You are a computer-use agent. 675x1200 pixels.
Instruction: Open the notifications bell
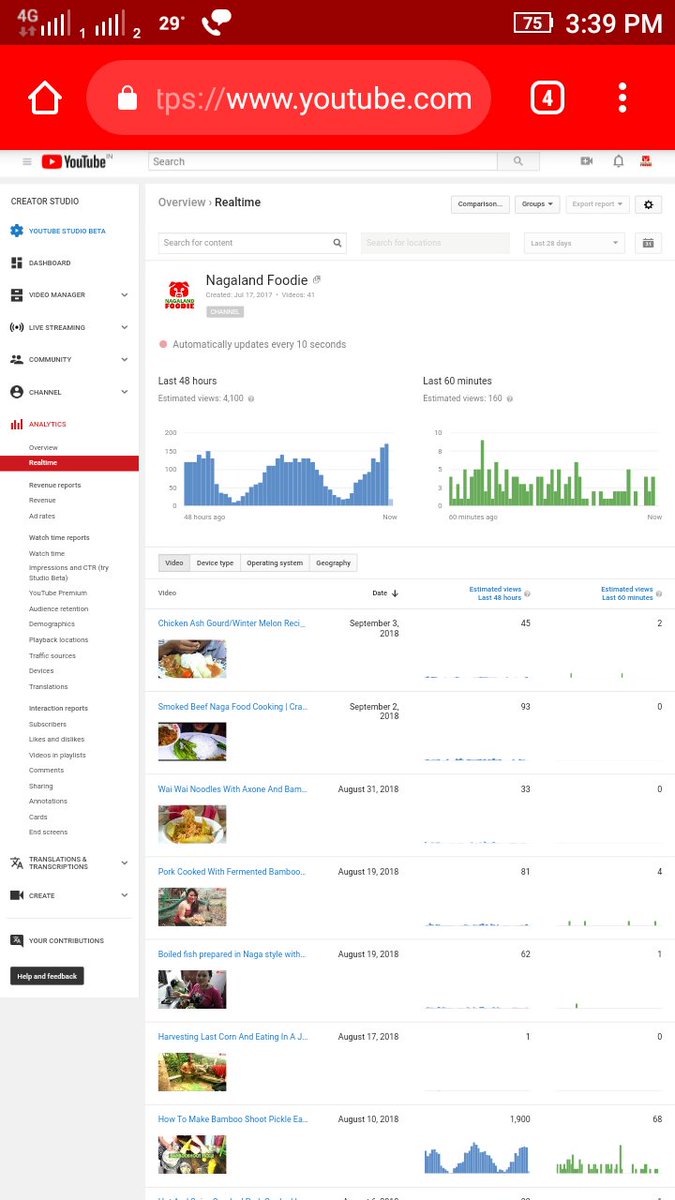(618, 161)
